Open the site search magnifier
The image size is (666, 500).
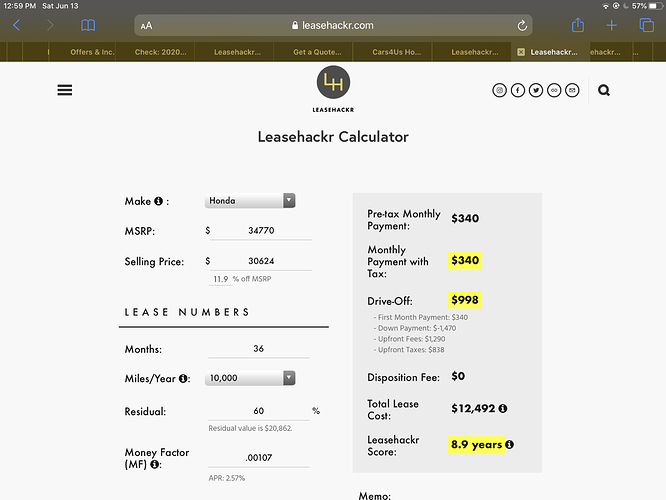tap(604, 90)
